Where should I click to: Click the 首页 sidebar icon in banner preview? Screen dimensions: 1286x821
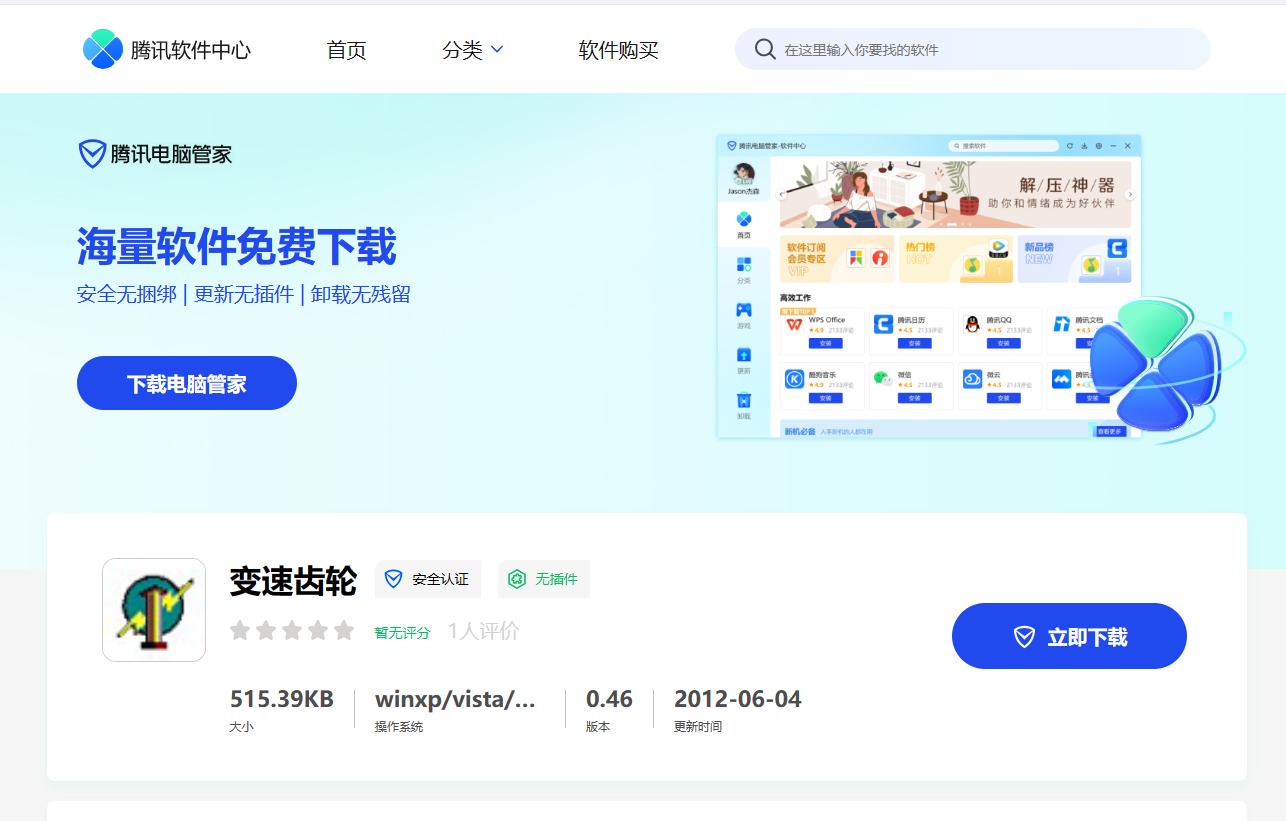tap(743, 219)
